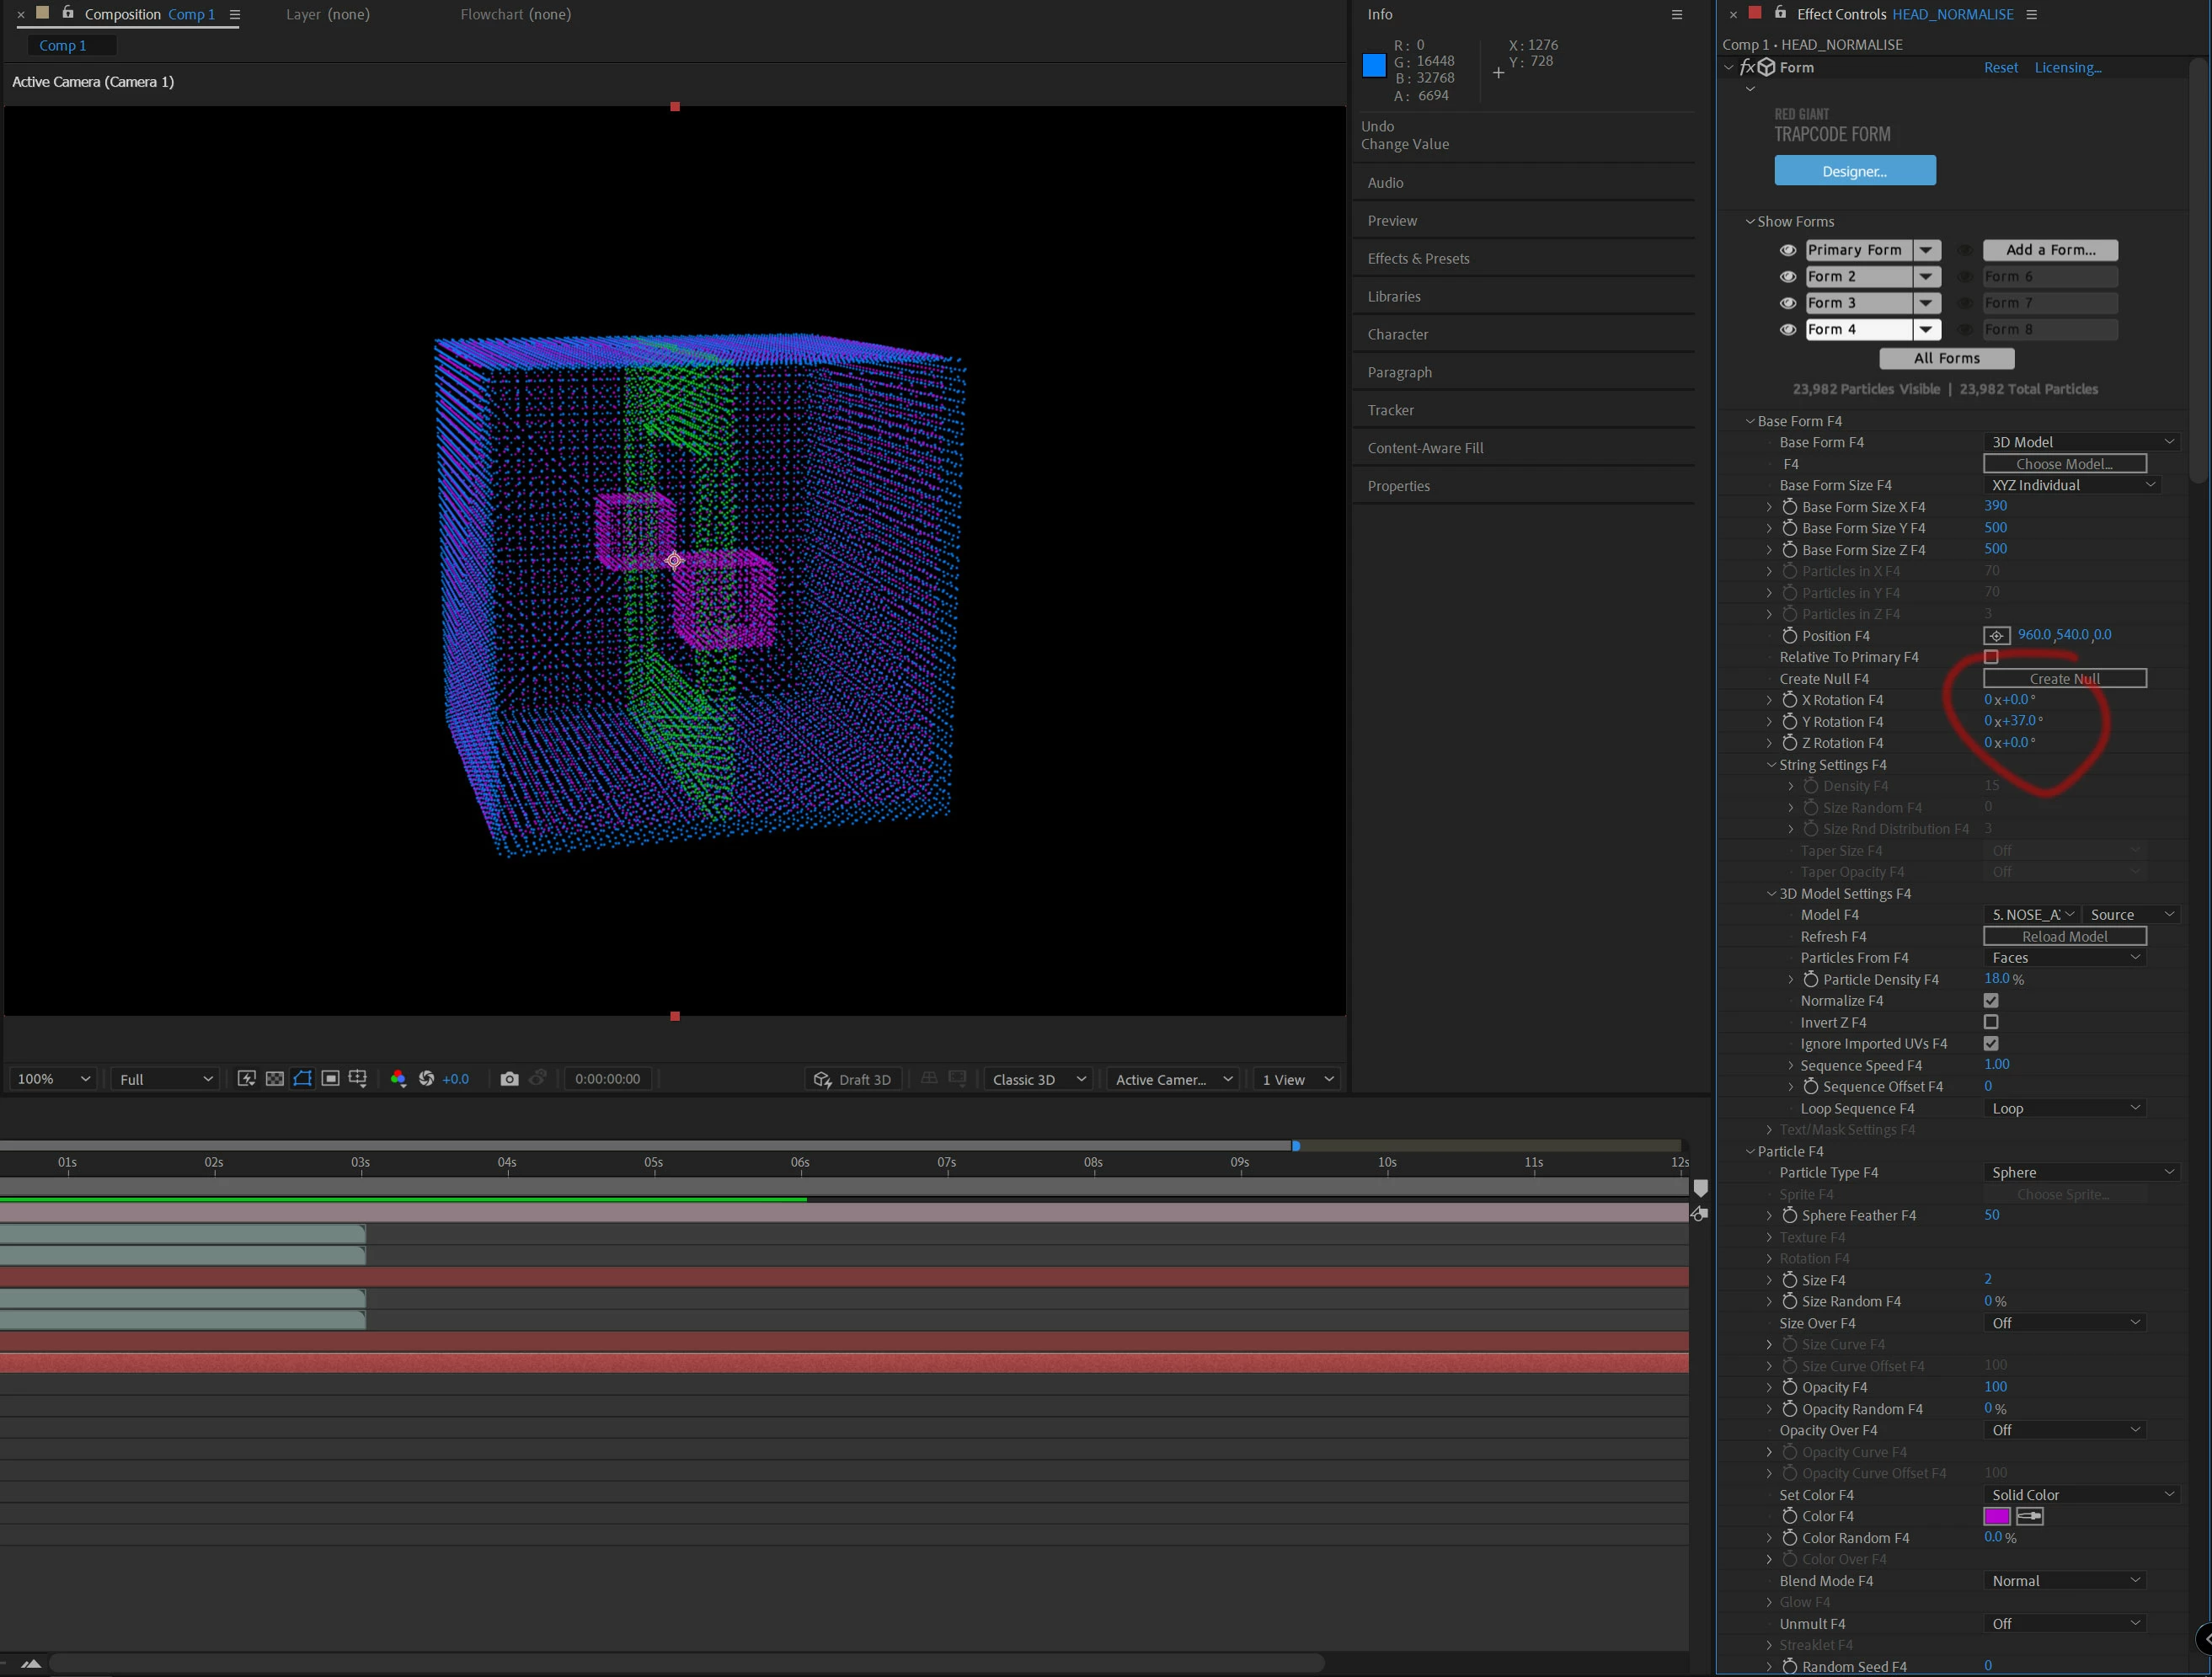Image resolution: width=2212 pixels, height=1677 pixels.
Task: Open the grid and guide options icon
Action: 358,1078
